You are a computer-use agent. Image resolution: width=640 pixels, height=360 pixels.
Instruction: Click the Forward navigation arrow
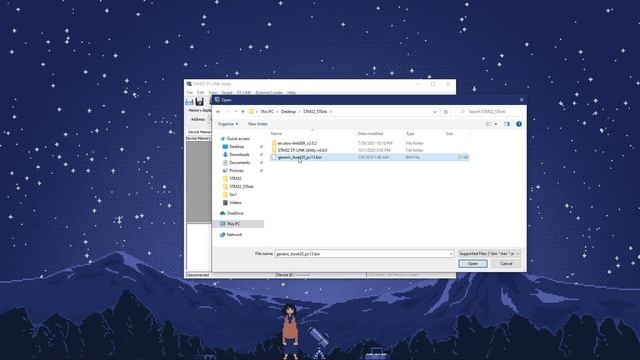pyautogui.click(x=228, y=111)
